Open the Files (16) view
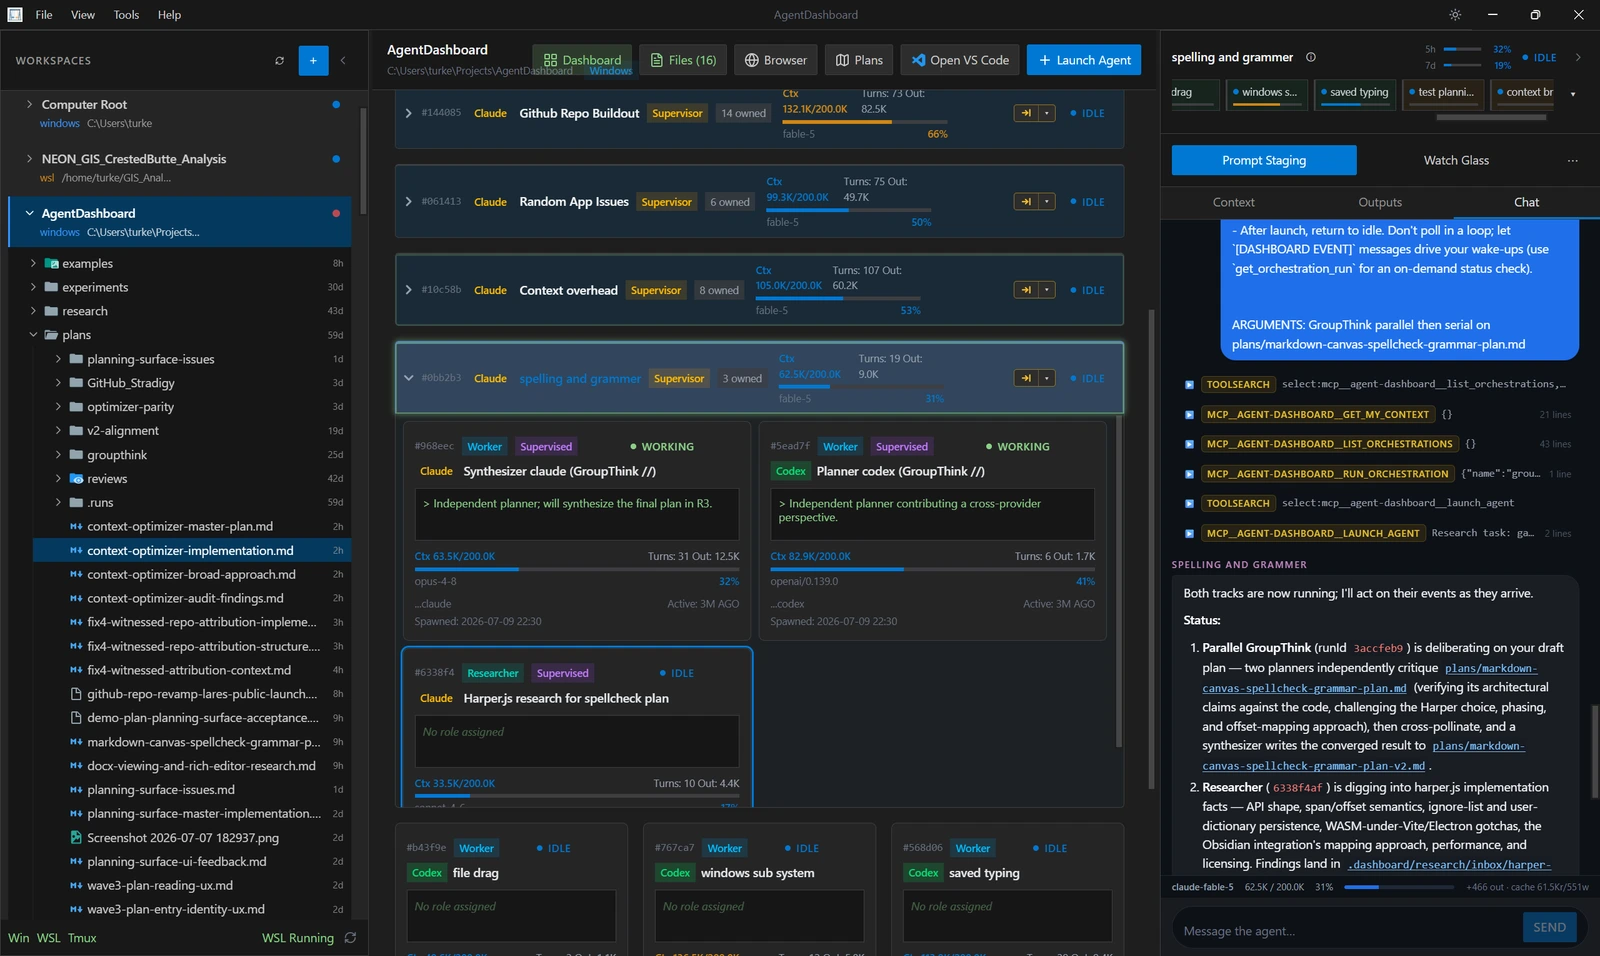1600x956 pixels. pos(683,60)
